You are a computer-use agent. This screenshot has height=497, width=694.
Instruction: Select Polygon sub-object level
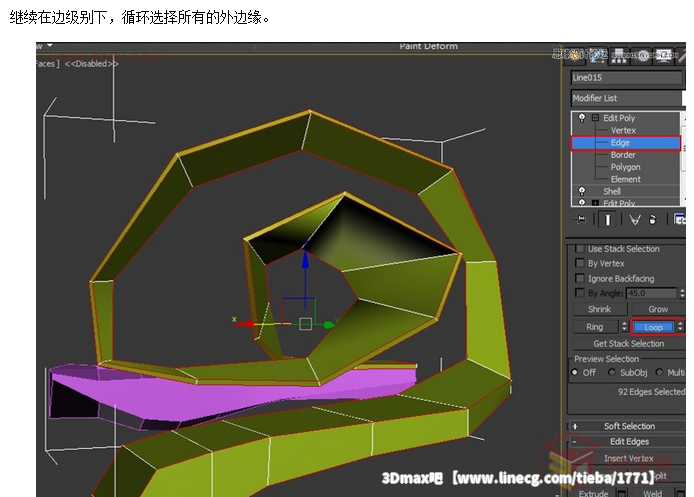625,167
